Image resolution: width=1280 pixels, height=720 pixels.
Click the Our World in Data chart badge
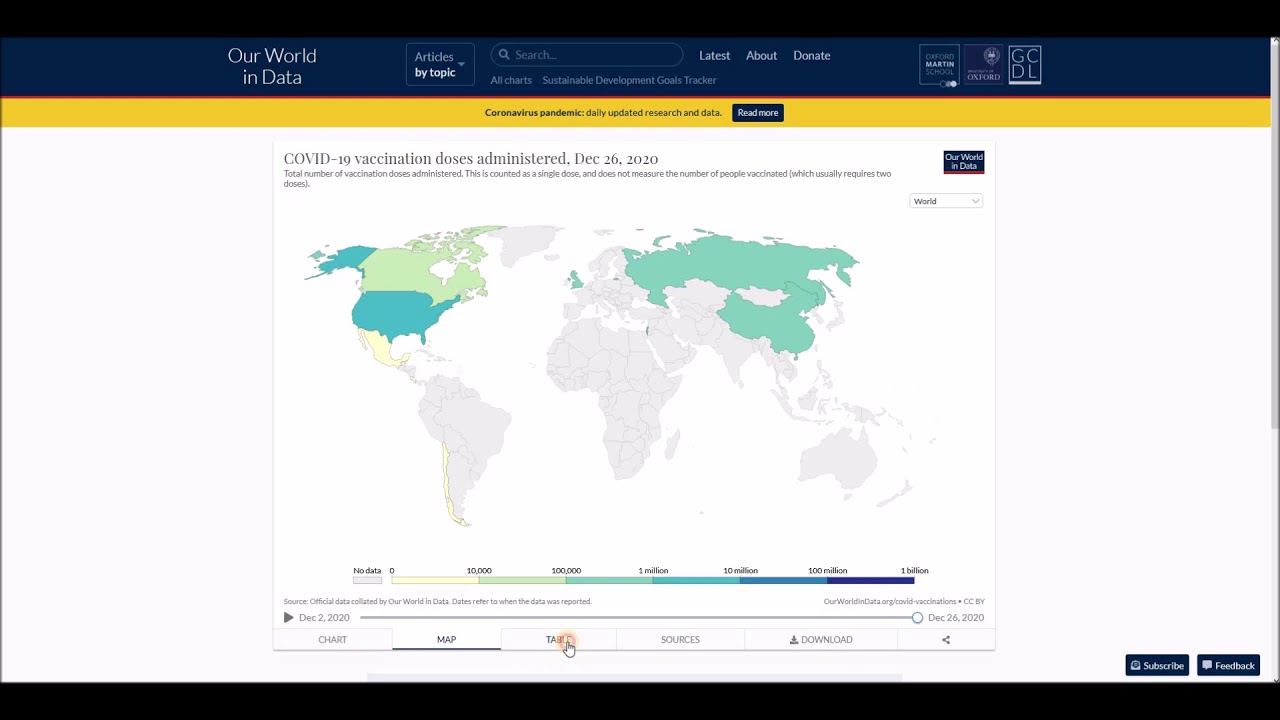point(963,162)
